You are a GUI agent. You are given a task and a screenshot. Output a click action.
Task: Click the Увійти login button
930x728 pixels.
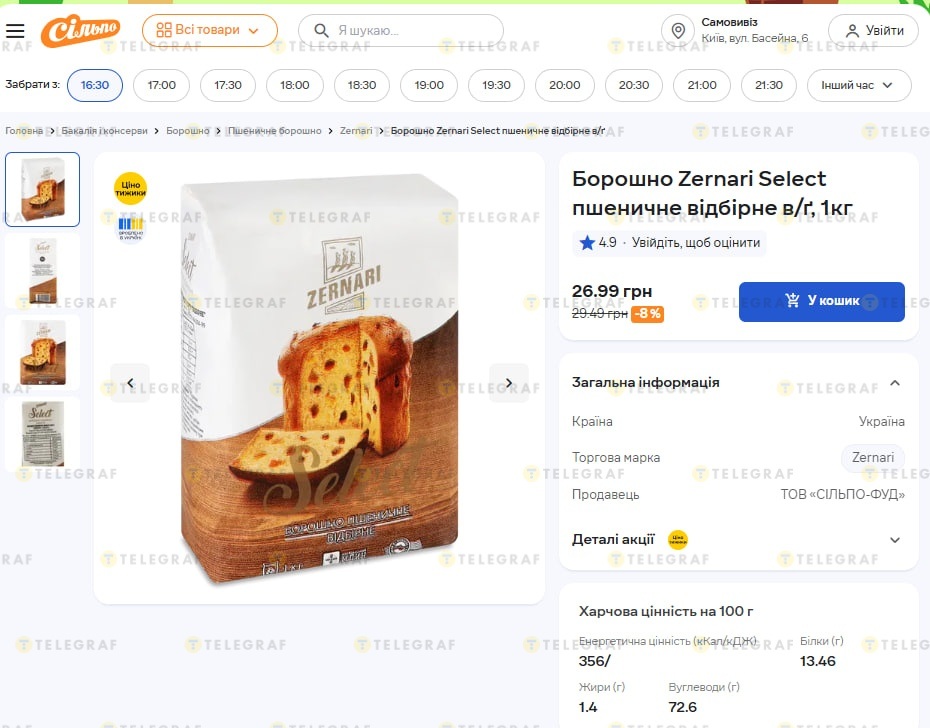point(873,31)
